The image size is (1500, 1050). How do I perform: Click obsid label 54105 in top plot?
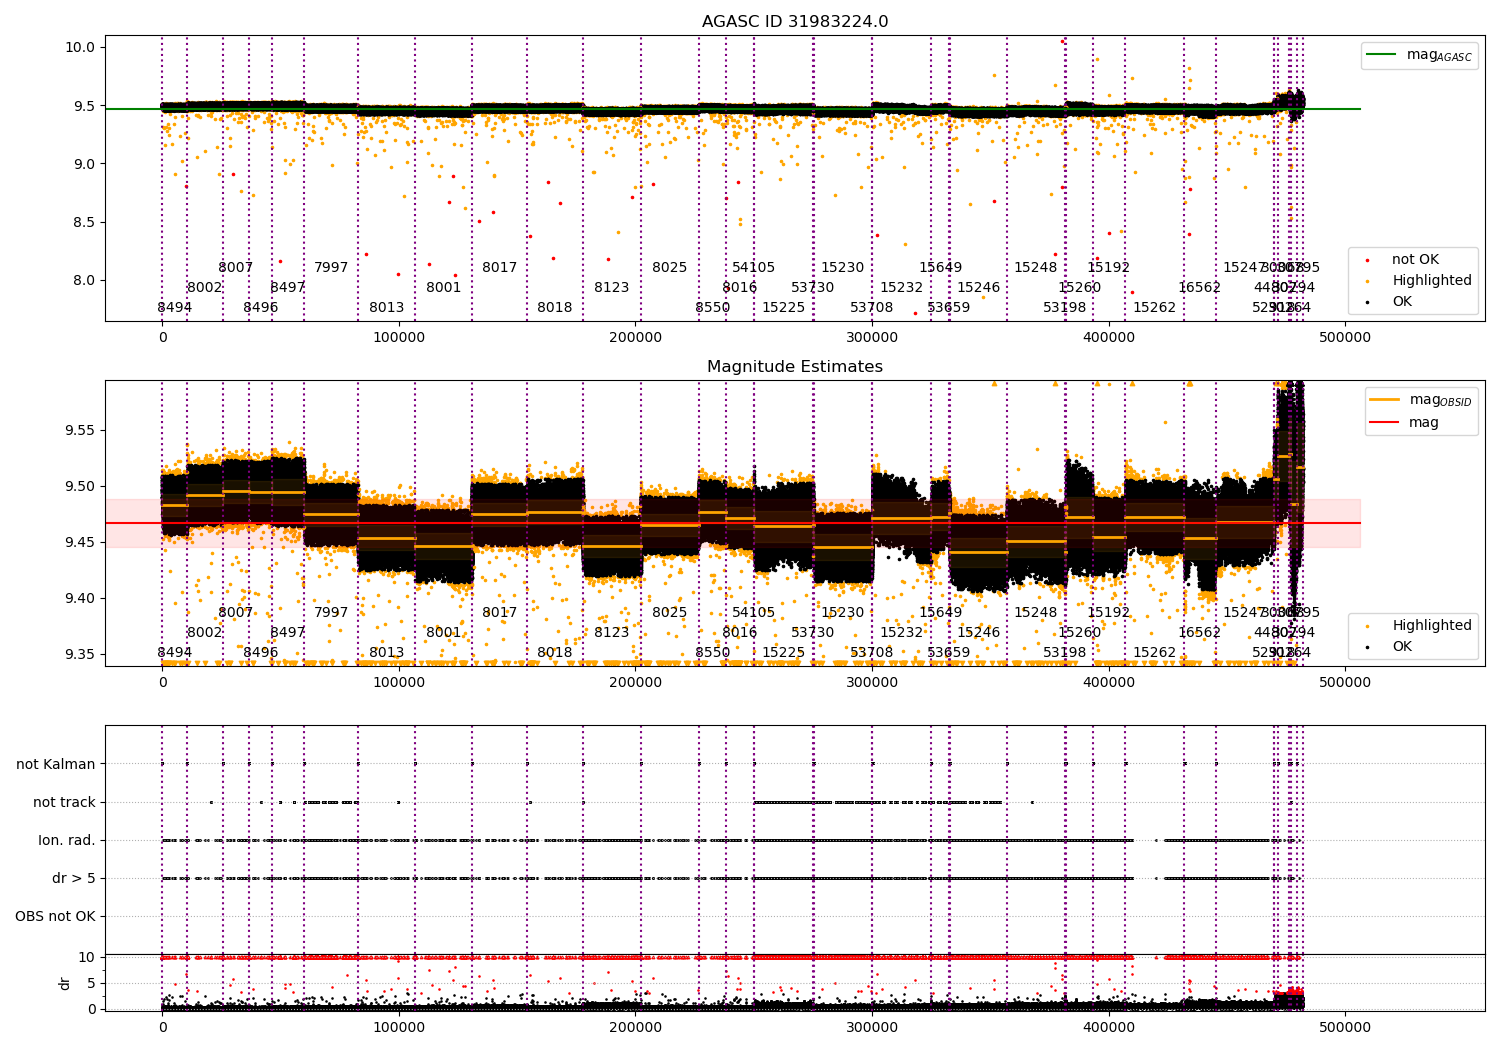coord(754,268)
